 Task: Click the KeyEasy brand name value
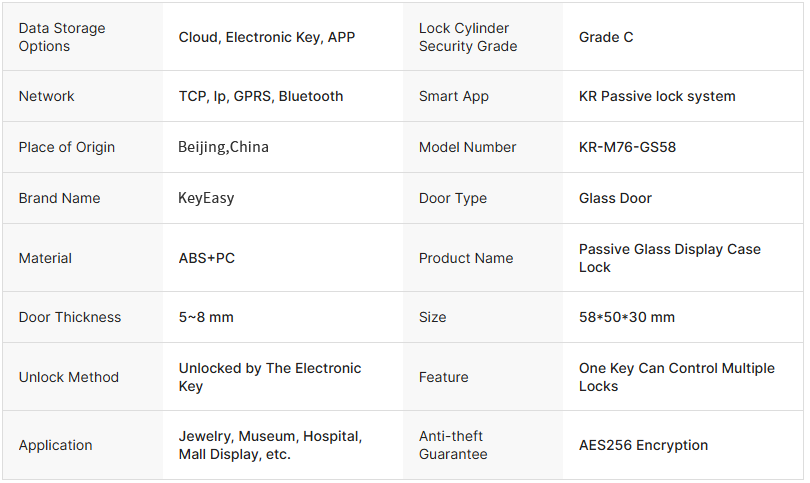[x=206, y=198]
